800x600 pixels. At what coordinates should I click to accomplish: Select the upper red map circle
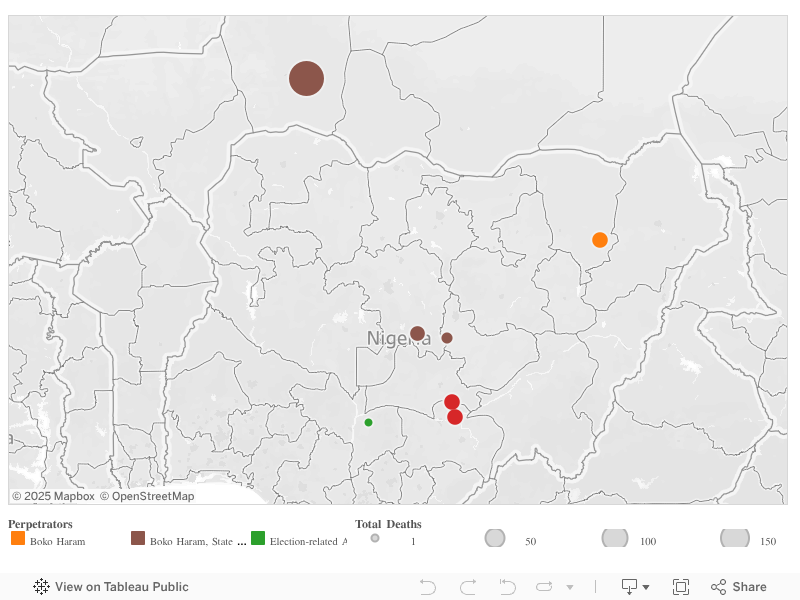point(452,402)
